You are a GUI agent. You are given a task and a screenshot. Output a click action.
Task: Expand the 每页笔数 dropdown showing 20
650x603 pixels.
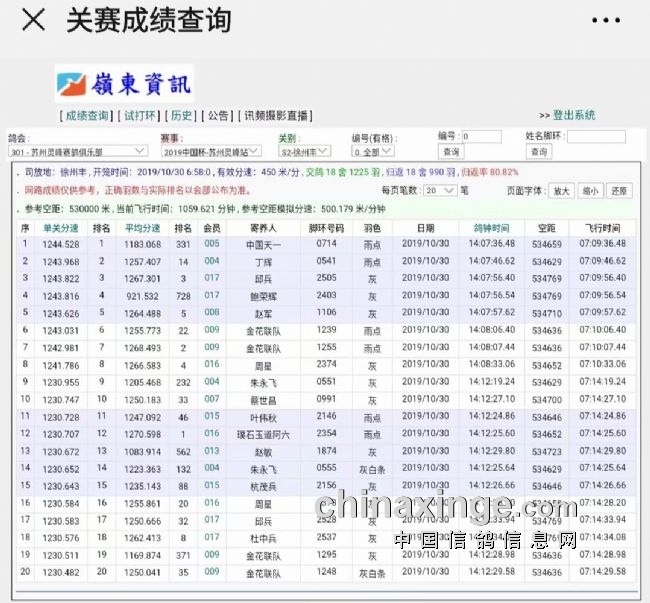pyautogui.click(x=440, y=191)
